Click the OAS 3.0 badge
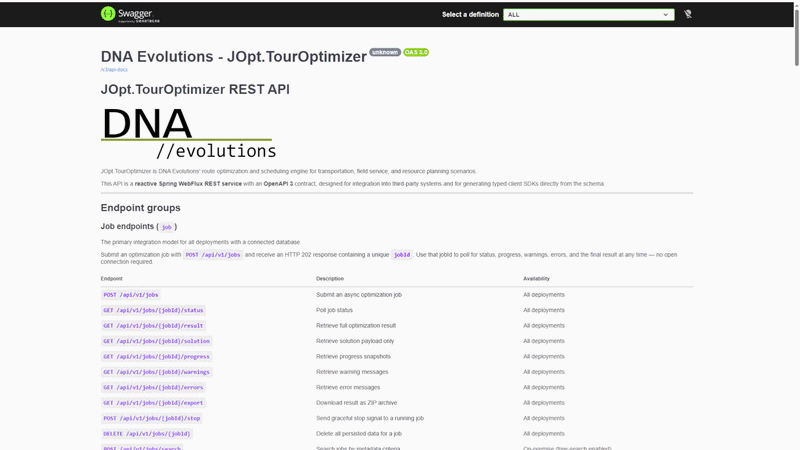 (x=416, y=52)
